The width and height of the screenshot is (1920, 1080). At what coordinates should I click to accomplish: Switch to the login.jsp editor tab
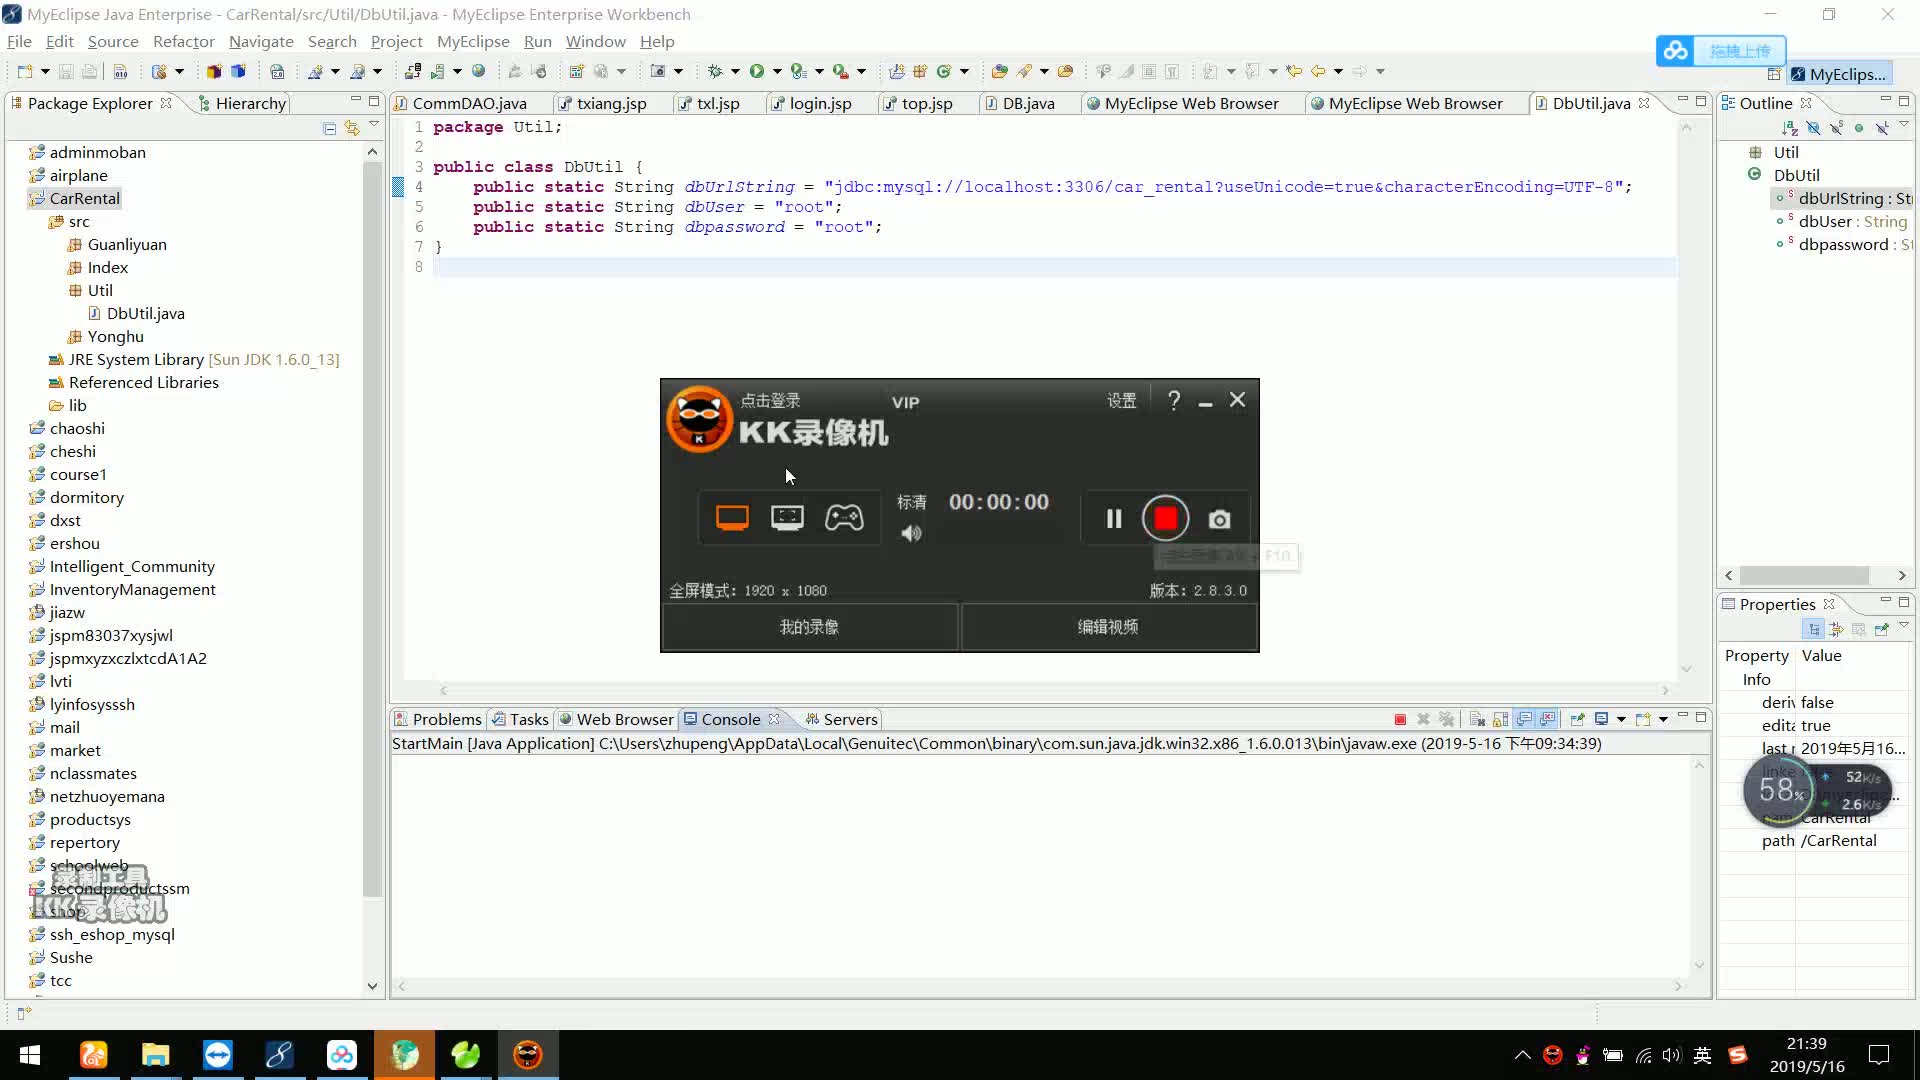pos(820,103)
